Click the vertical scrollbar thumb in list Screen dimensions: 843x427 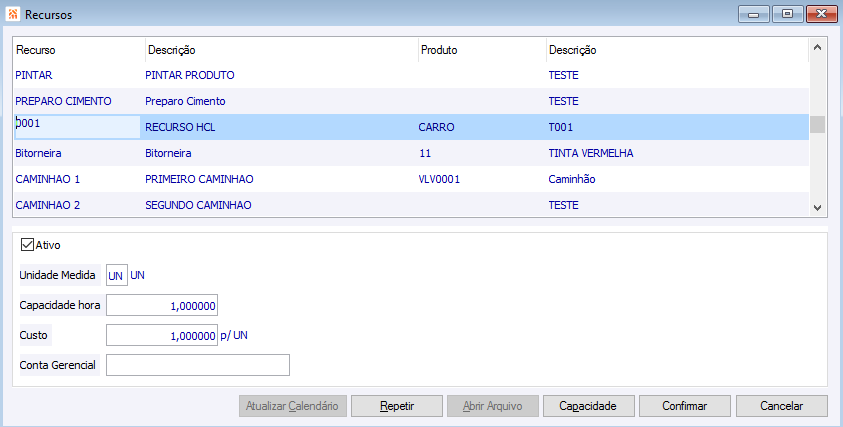[x=817, y=124]
